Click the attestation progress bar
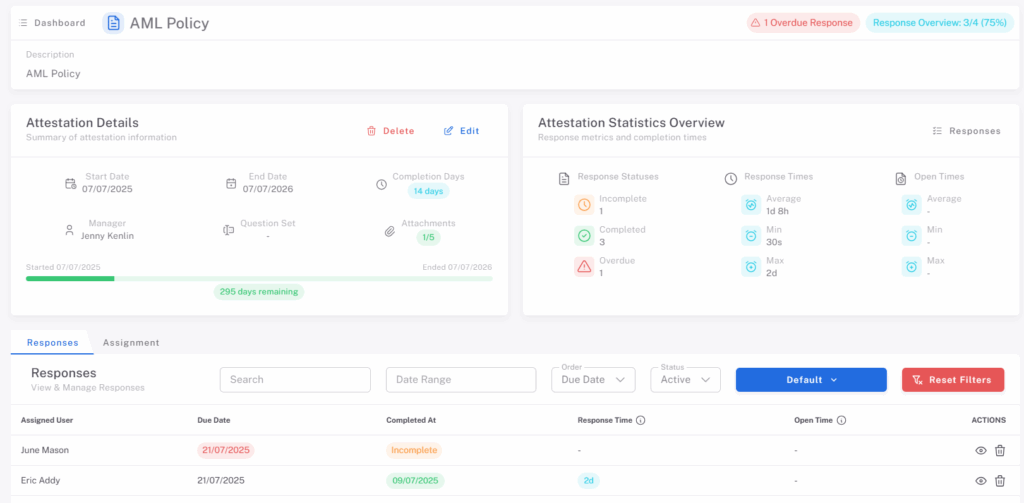The image size is (1024, 503). click(259, 278)
